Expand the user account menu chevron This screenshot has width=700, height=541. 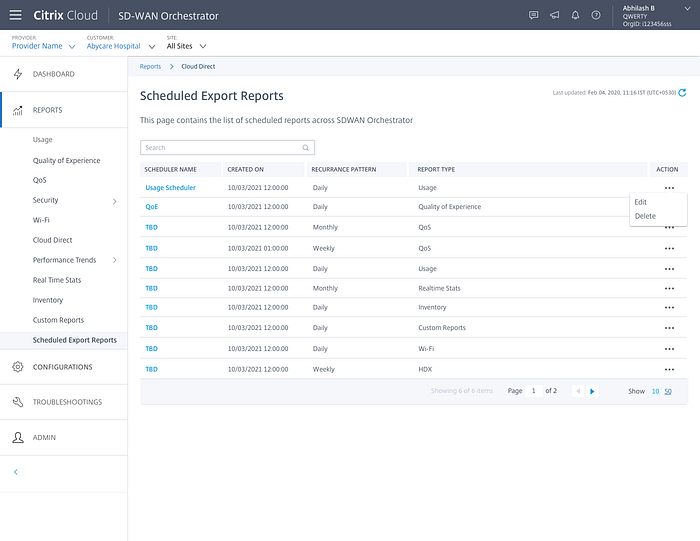687,8
